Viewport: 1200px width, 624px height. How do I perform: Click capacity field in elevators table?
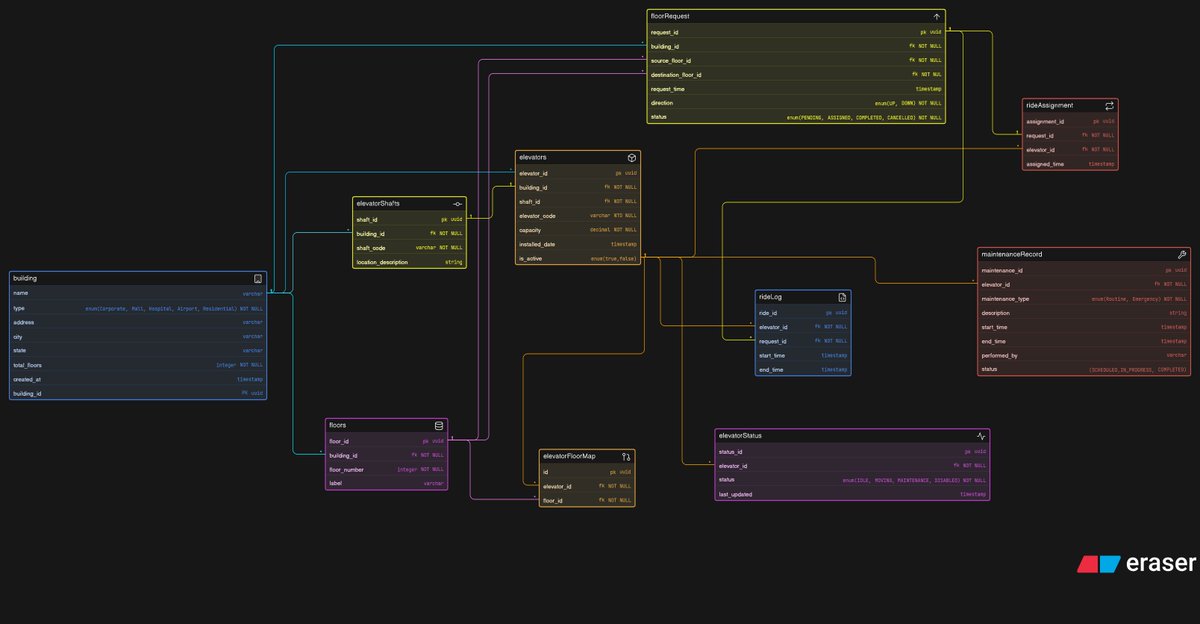578,230
